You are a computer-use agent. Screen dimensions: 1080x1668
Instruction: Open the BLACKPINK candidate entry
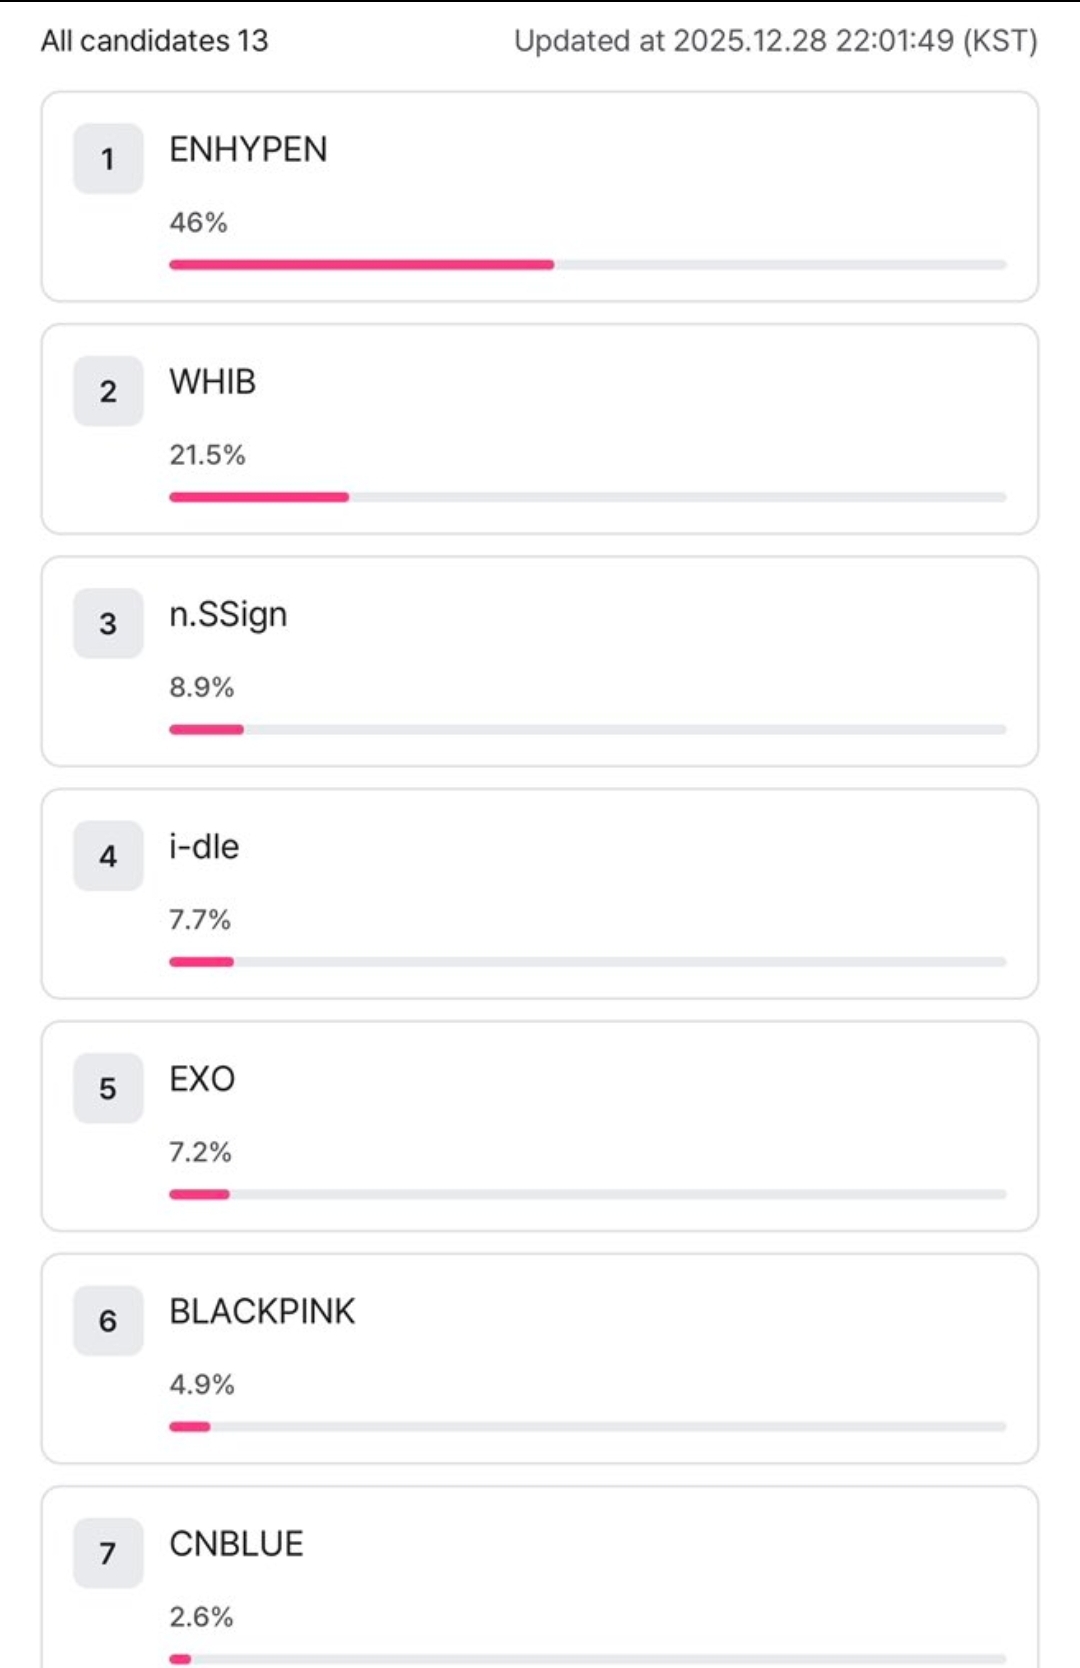(x=262, y=1311)
